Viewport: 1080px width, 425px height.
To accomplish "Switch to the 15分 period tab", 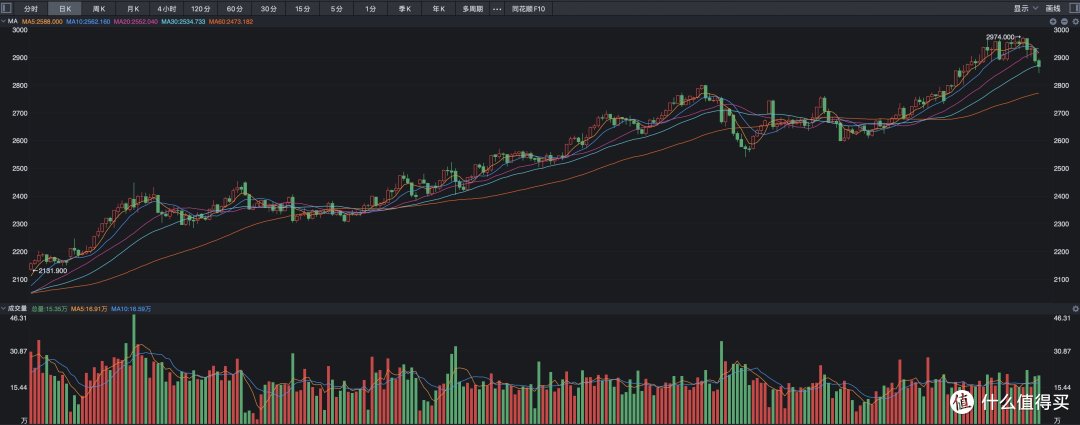I will point(302,9).
